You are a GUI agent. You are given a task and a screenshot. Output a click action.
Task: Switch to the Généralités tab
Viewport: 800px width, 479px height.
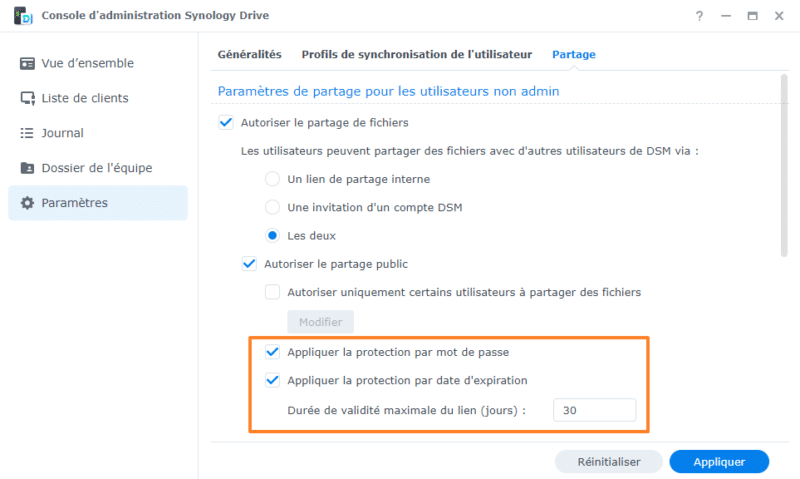[249, 54]
